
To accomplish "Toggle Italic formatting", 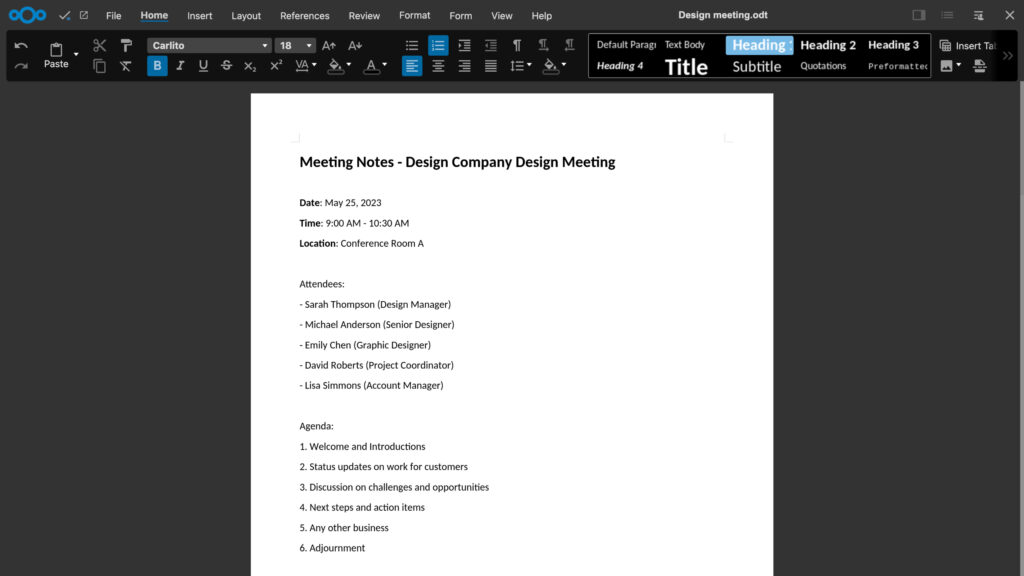I will click(180, 66).
